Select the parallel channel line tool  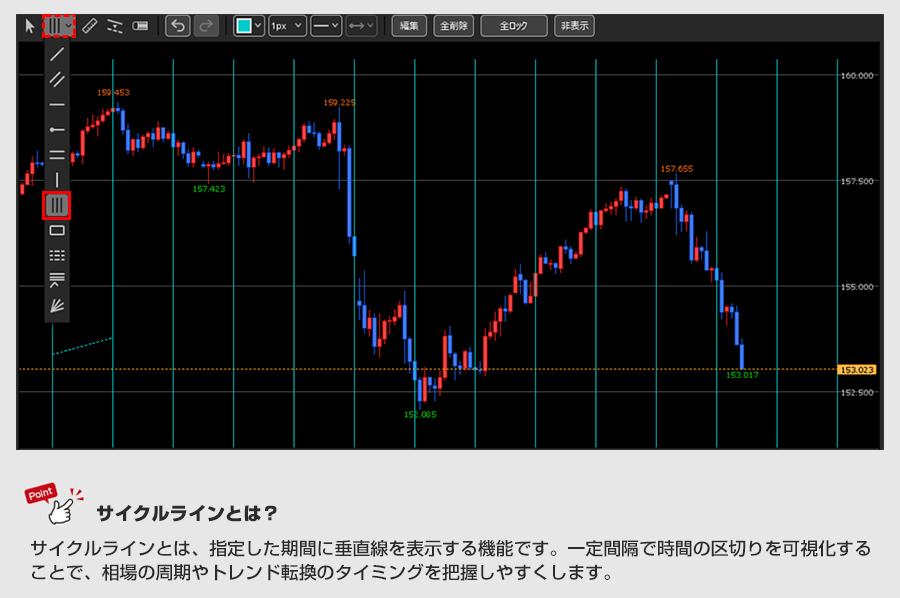[57, 79]
